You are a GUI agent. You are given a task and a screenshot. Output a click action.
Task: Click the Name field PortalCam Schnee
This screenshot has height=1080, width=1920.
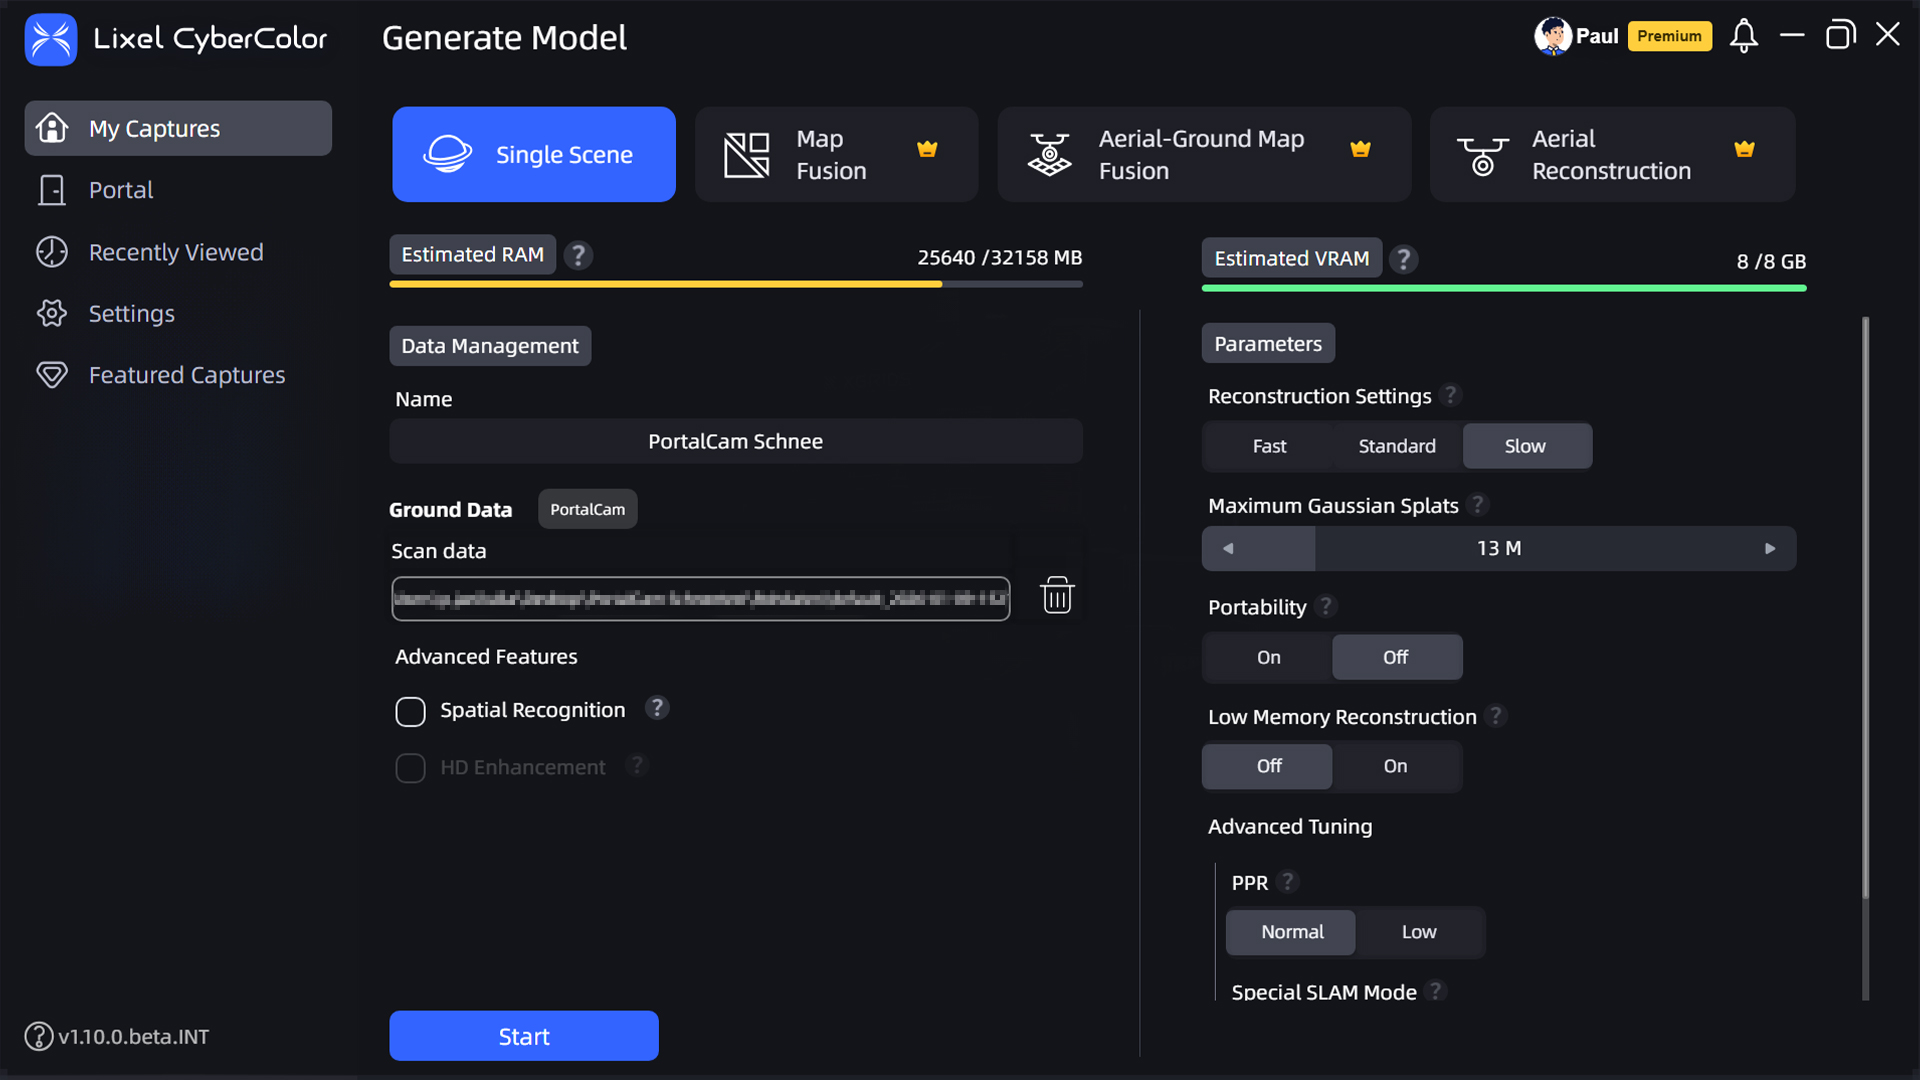pos(735,441)
